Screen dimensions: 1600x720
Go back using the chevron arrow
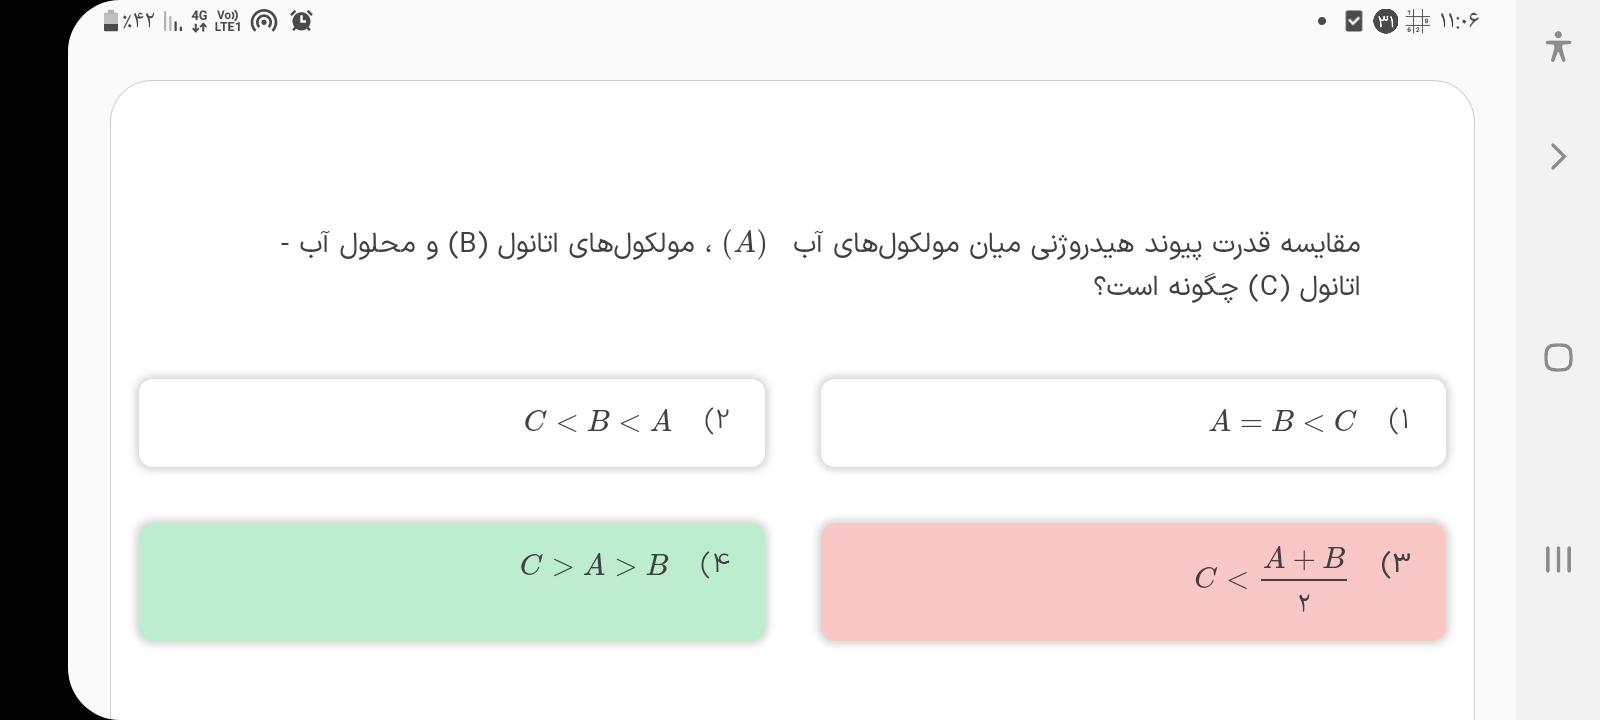(1557, 157)
